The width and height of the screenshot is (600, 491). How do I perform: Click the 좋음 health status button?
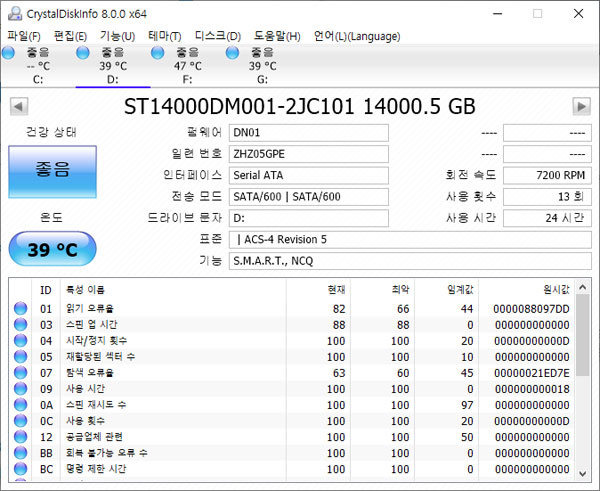pos(52,172)
